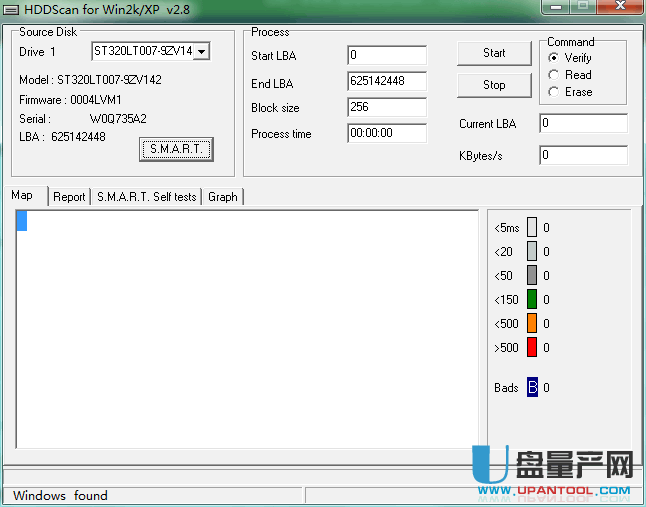
Task: Switch to the Report tab
Action: (69, 197)
